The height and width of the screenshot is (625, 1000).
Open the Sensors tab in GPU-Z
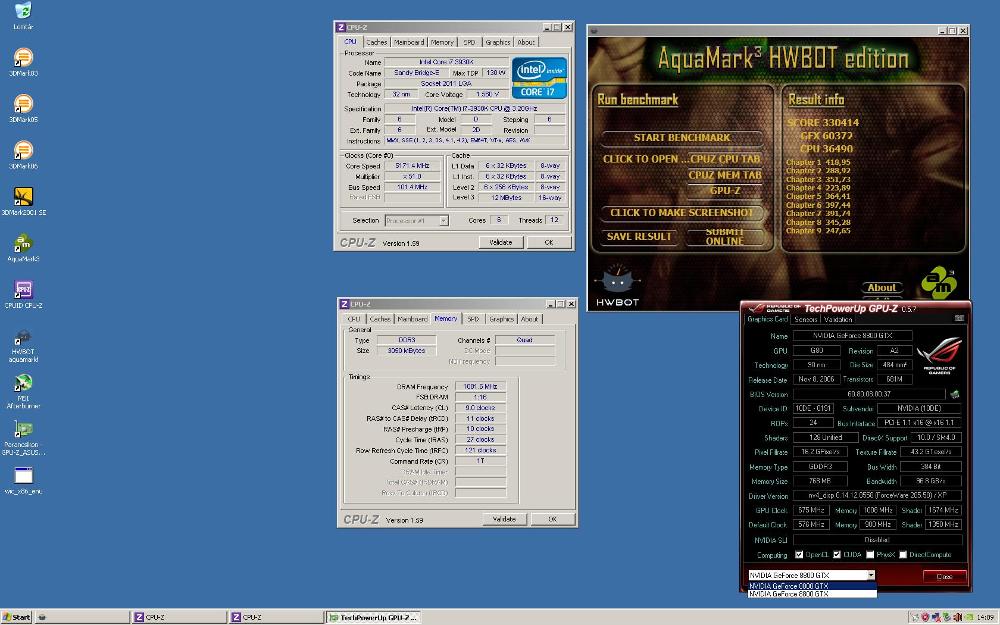pos(805,320)
